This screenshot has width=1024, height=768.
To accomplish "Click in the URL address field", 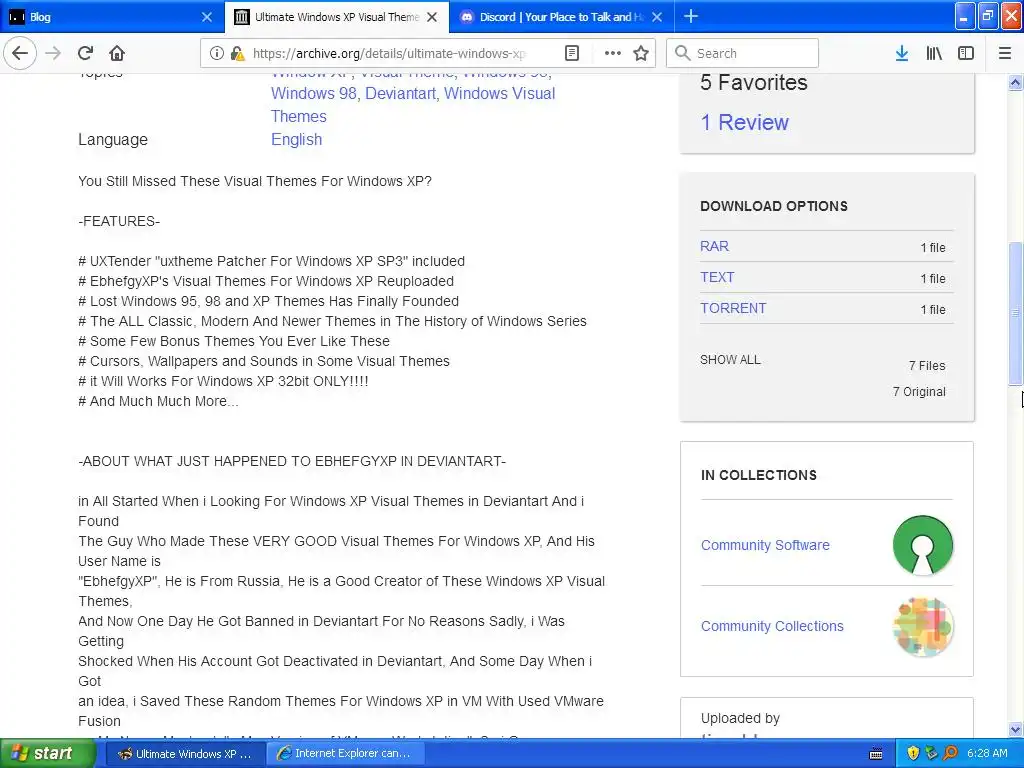I will 389,53.
